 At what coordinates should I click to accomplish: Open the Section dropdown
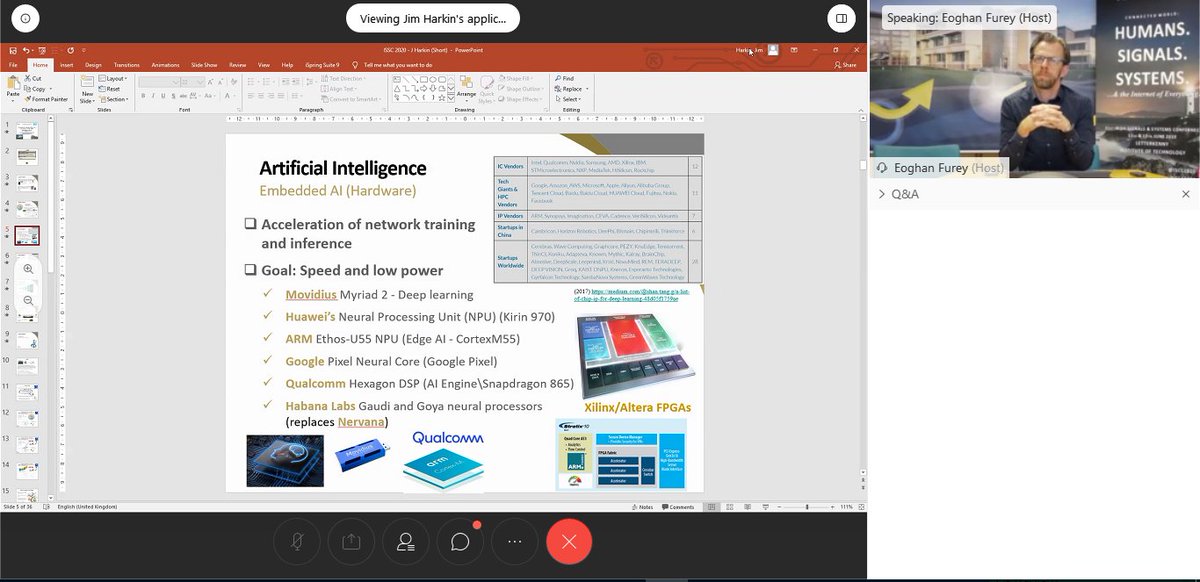[x=113, y=99]
